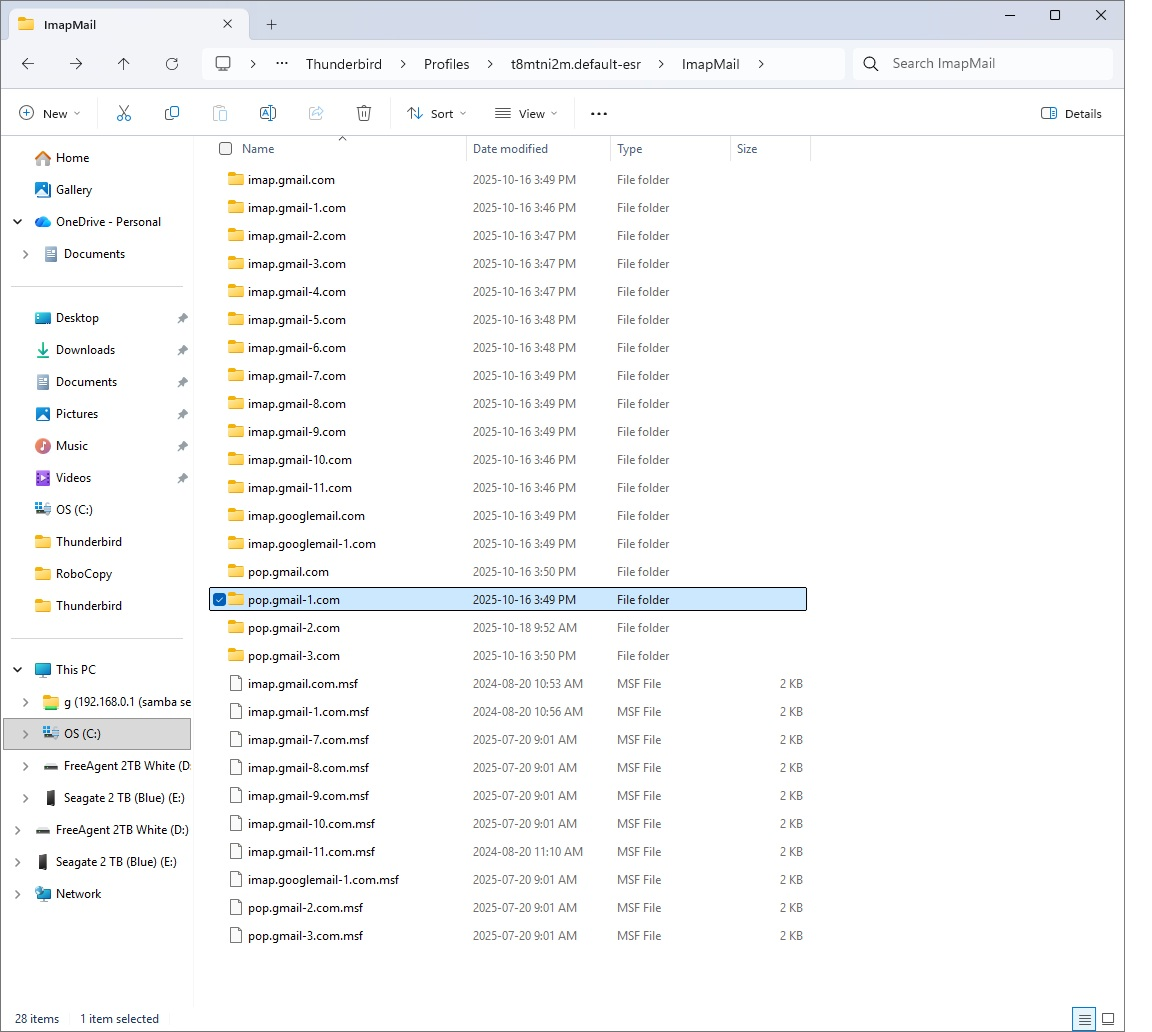
Task: Click the Refresh button in navigation bar
Action: [172, 63]
